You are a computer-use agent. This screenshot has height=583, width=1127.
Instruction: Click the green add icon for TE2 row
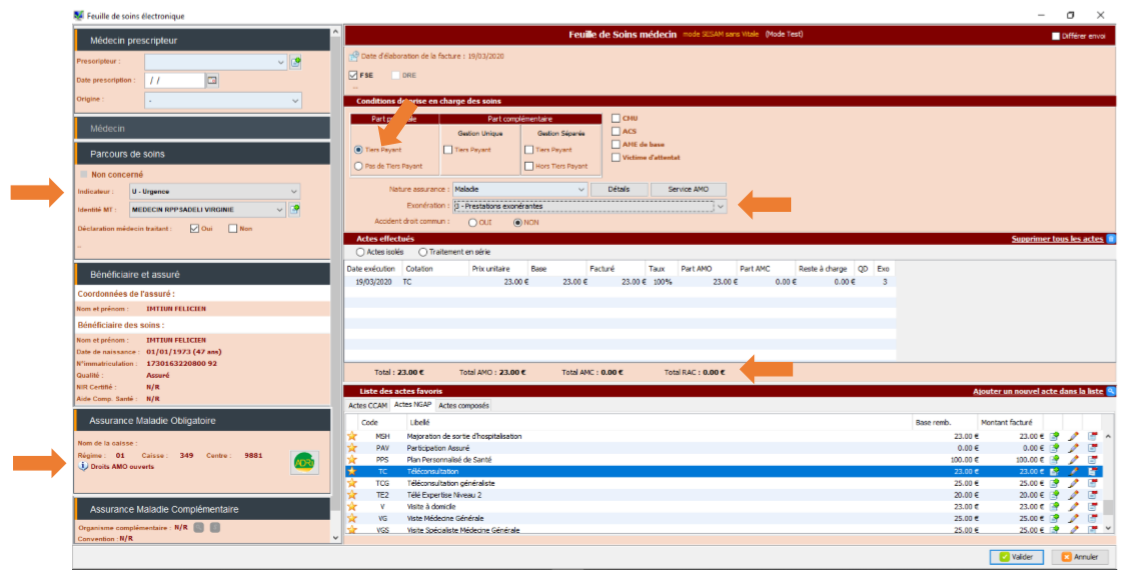click(1054, 495)
